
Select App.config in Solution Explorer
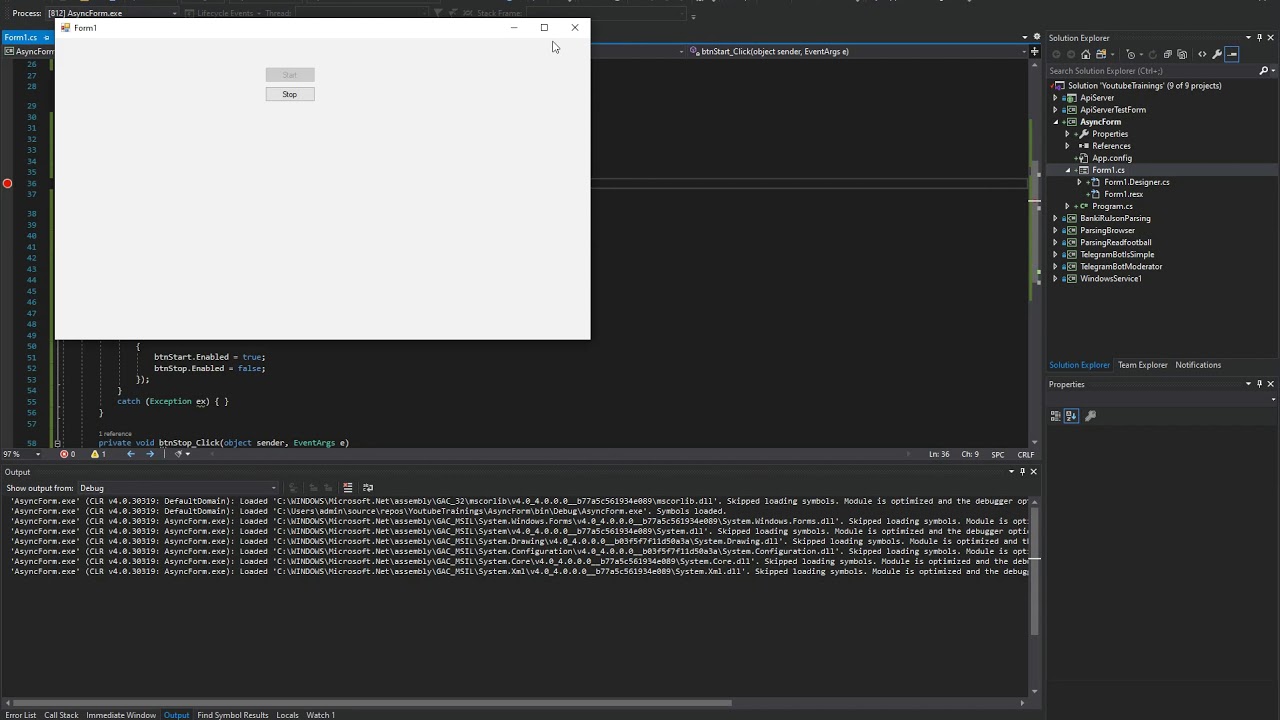click(1112, 158)
